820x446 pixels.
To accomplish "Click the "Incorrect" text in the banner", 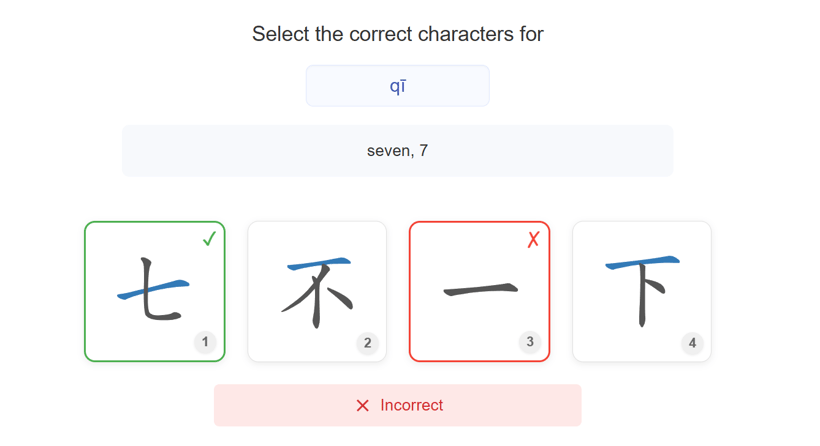I will coord(411,406).
